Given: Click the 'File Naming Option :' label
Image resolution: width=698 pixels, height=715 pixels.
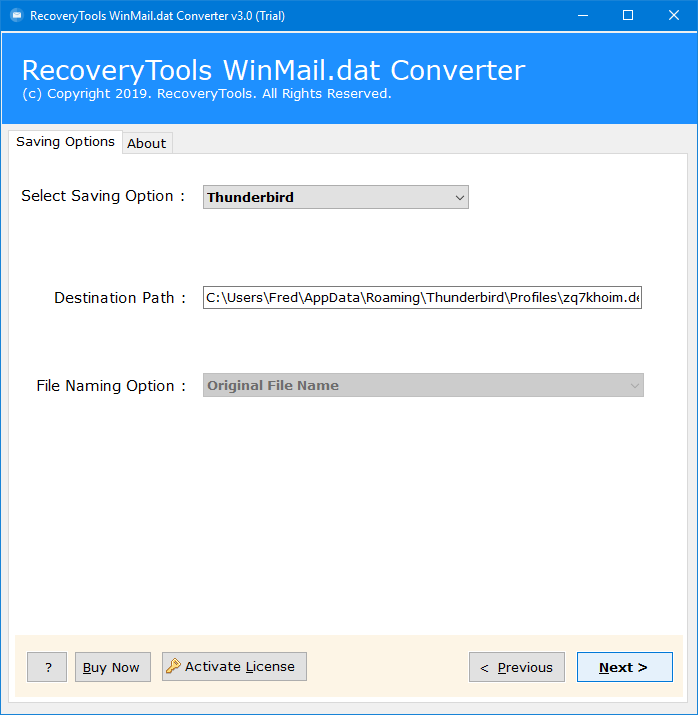Looking at the screenshot, I should click(111, 386).
